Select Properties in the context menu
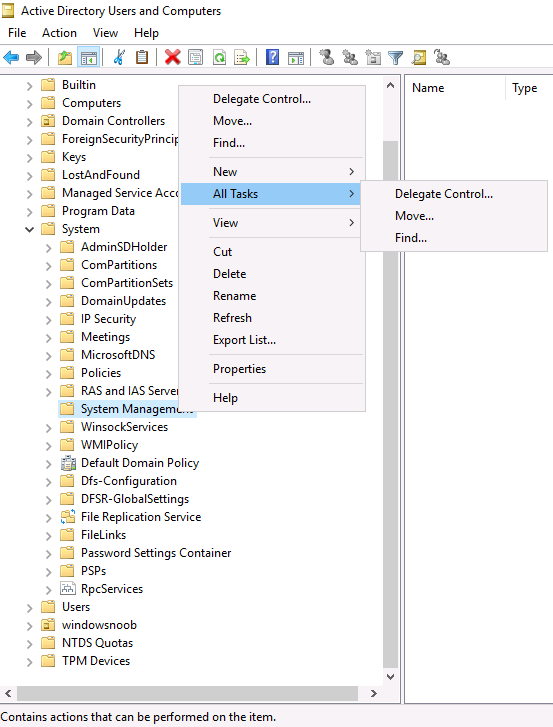Screen dimensions: 553x727 272,369
